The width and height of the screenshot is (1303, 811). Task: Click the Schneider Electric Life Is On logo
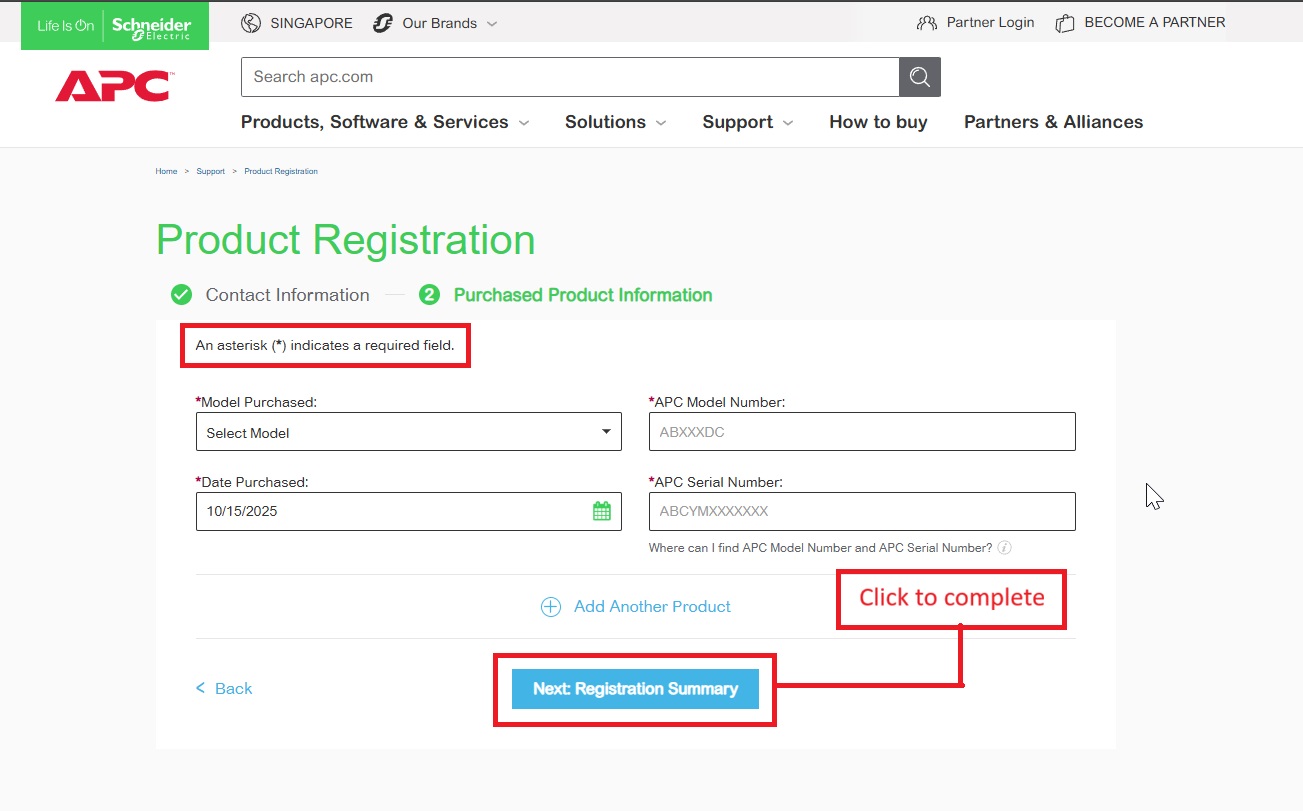pyautogui.click(x=115, y=25)
